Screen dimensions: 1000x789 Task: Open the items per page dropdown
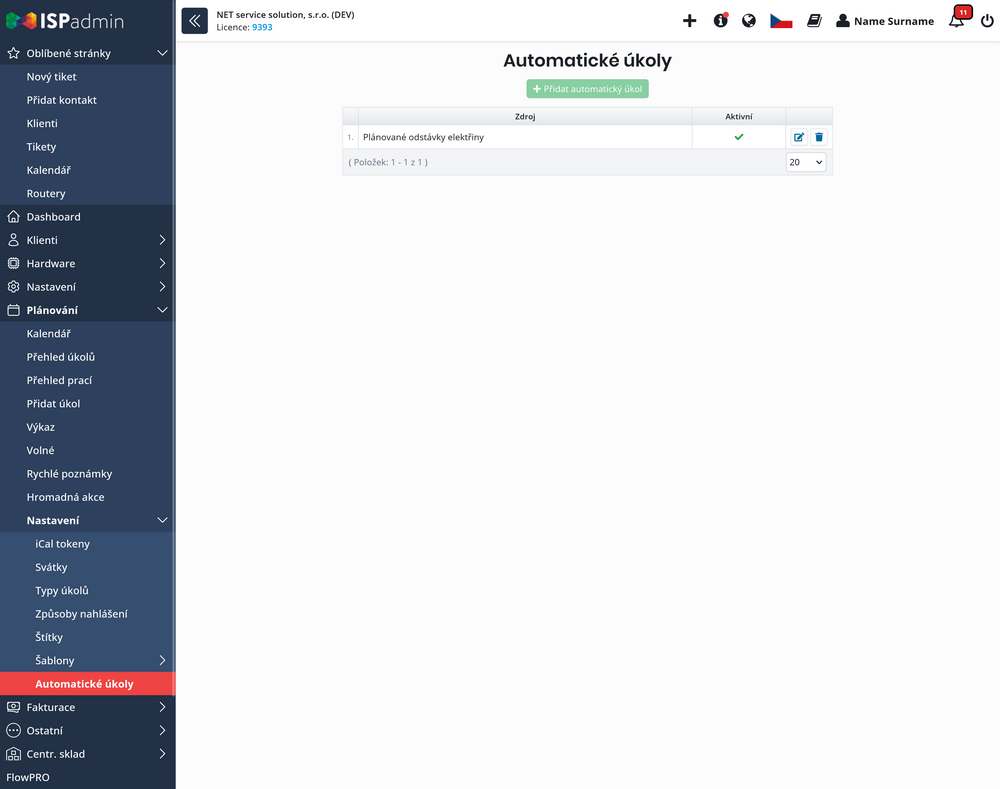806,162
